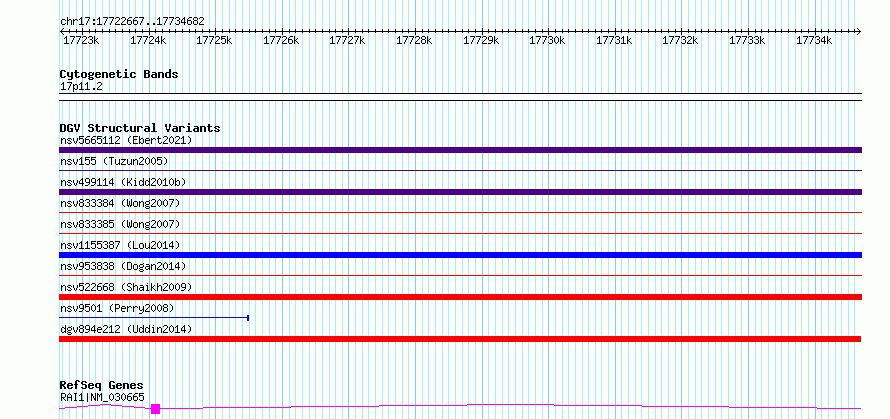
Task: Open the nsv499114 (Kidd2010b) variant label
Action: [x=123, y=182]
